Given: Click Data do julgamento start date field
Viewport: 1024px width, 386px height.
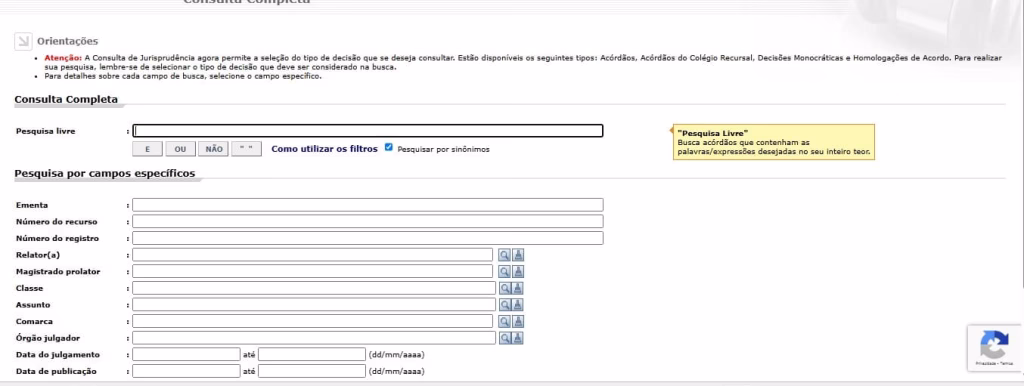Looking at the screenshot, I should 187,355.
